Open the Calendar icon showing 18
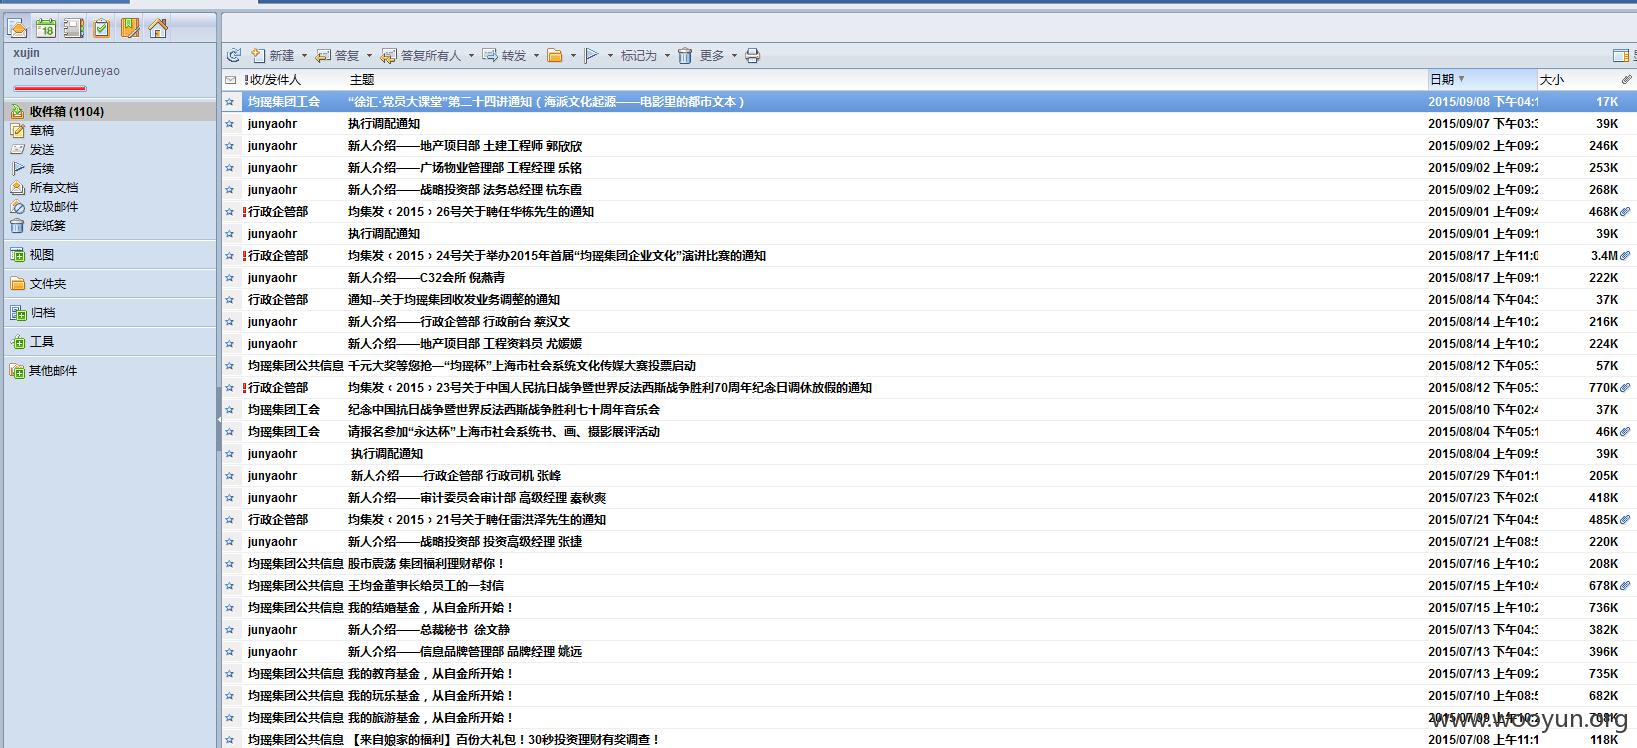 pos(45,28)
